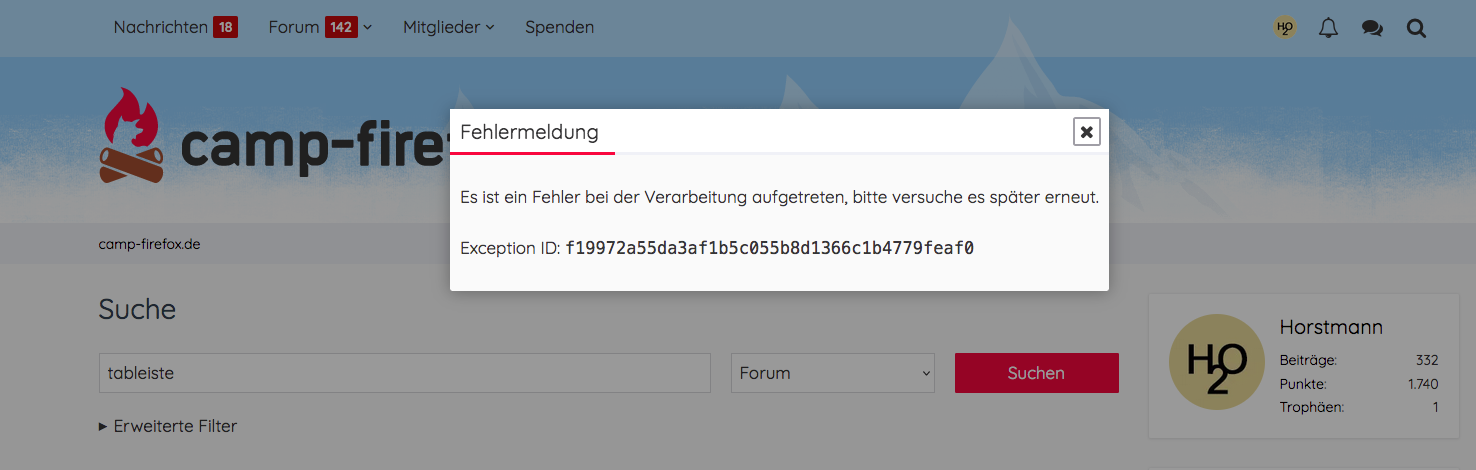Viewport: 1476px width, 470px height.
Task: Open the Forum search type dropdown
Action: (833, 373)
